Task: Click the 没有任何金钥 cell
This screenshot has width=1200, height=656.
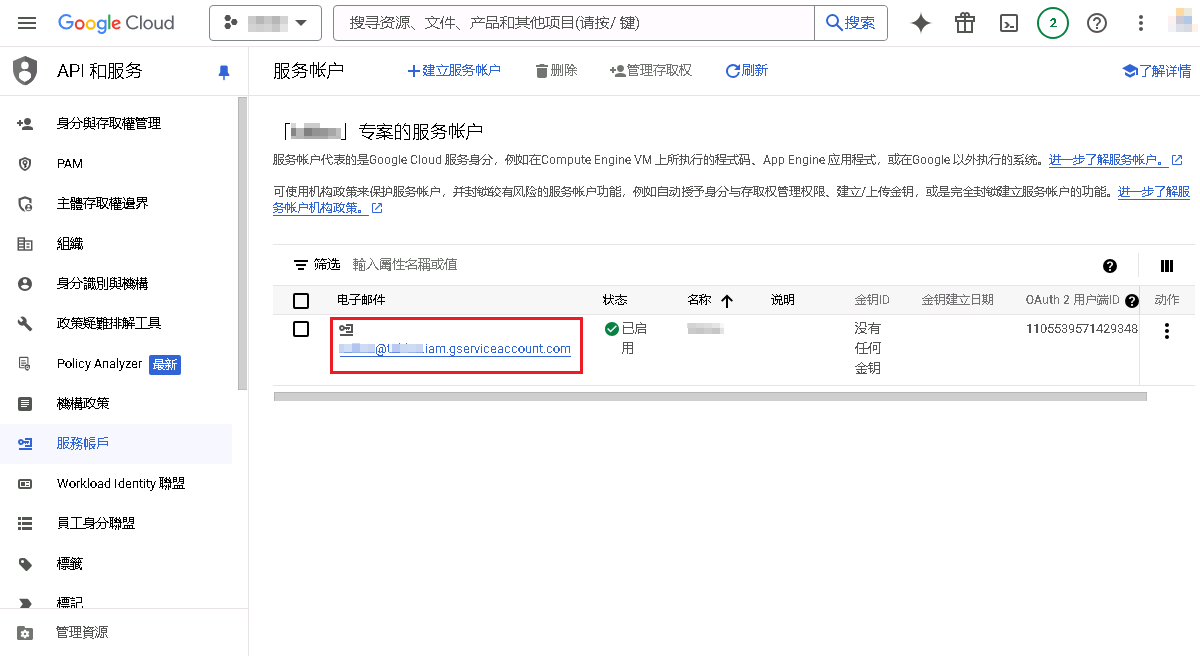Action: tap(868, 348)
